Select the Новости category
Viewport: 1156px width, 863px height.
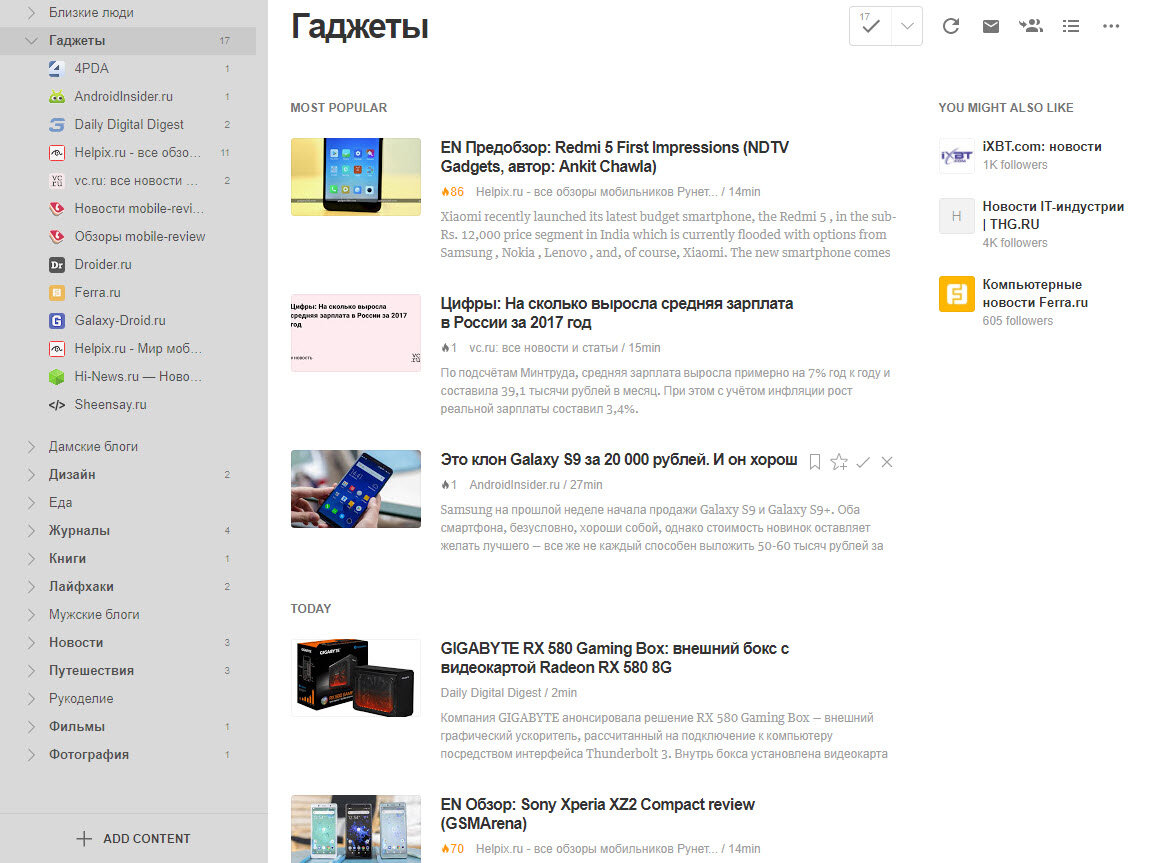coord(76,643)
